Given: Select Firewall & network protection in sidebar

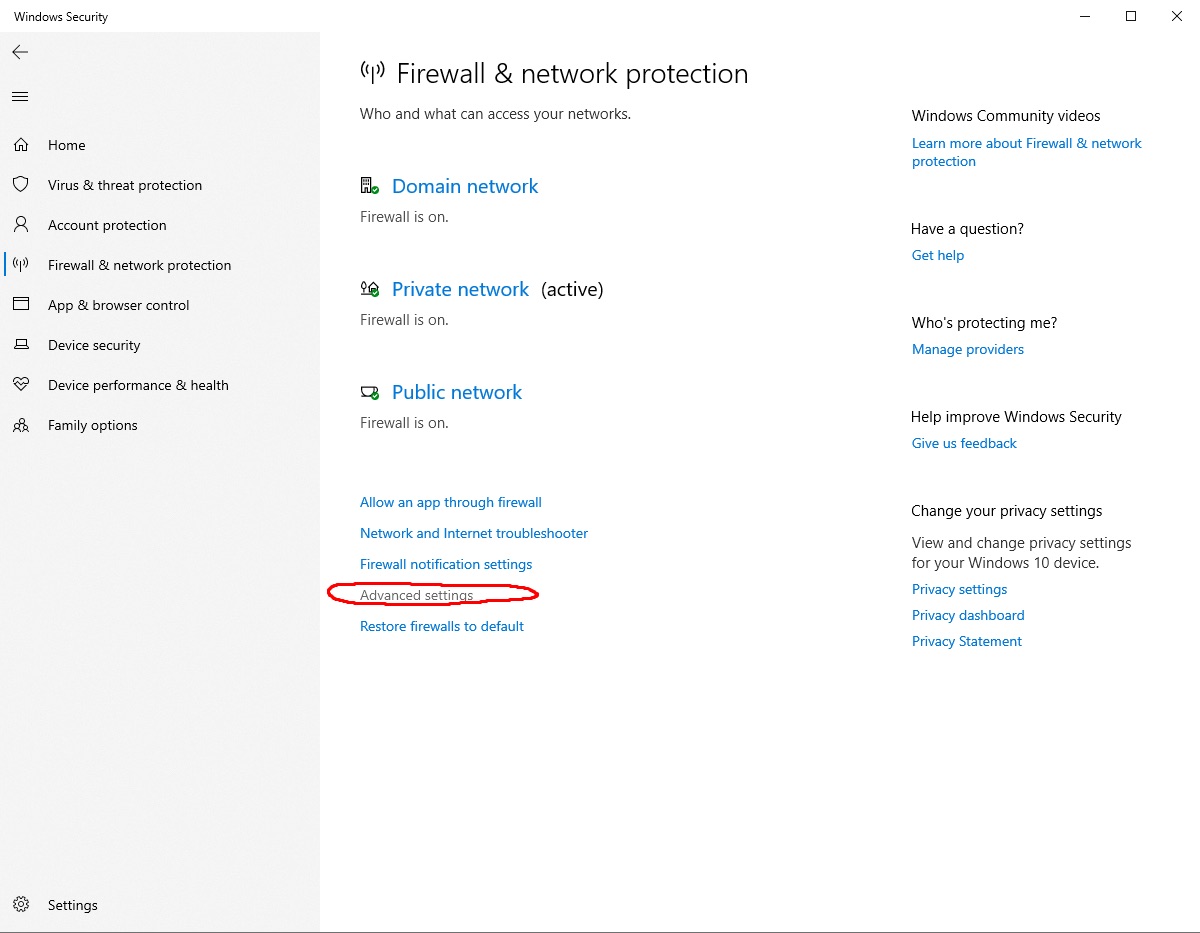Looking at the screenshot, I should click(x=139, y=265).
